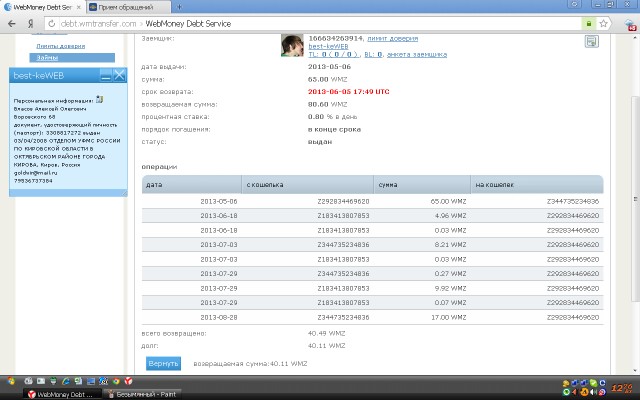This screenshot has height=400, width=640.
Task: Click the 9.92 WMZ operation amount
Action: tap(450, 288)
